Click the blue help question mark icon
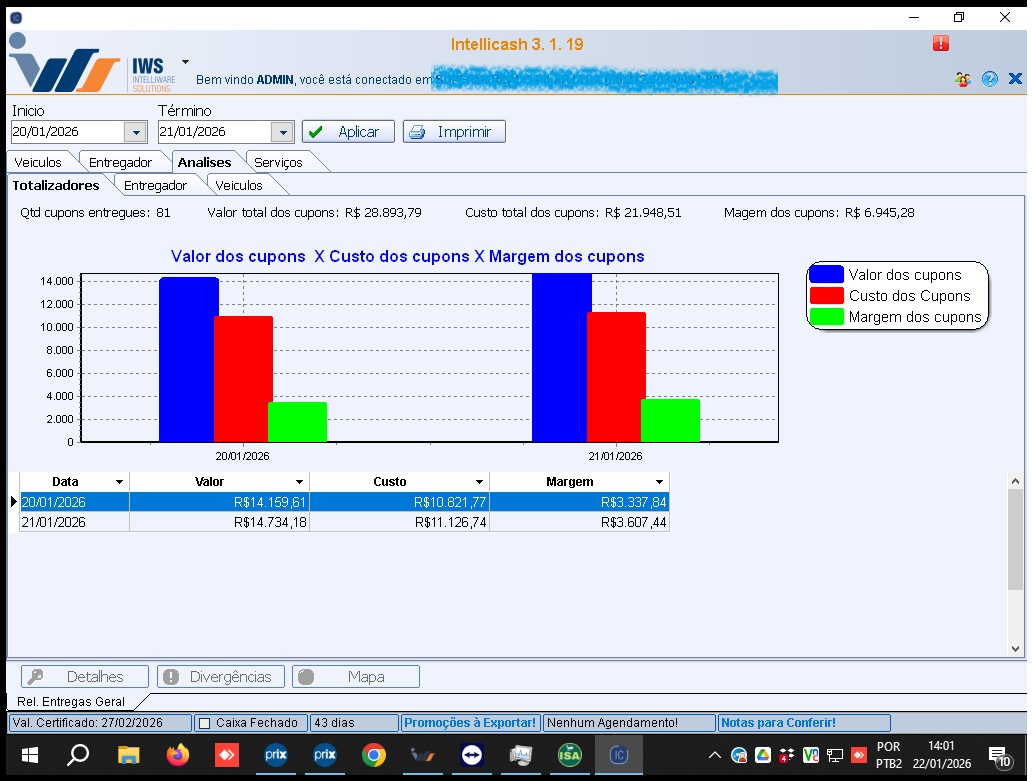Screen dimensions: 1032x781 (989, 79)
